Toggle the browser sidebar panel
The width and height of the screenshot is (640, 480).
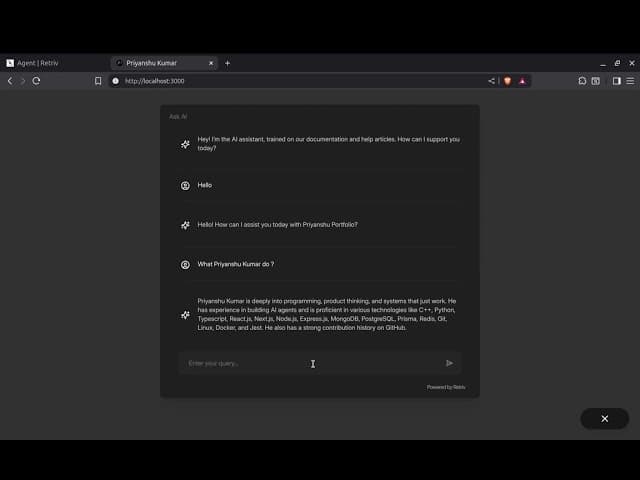(x=617, y=81)
